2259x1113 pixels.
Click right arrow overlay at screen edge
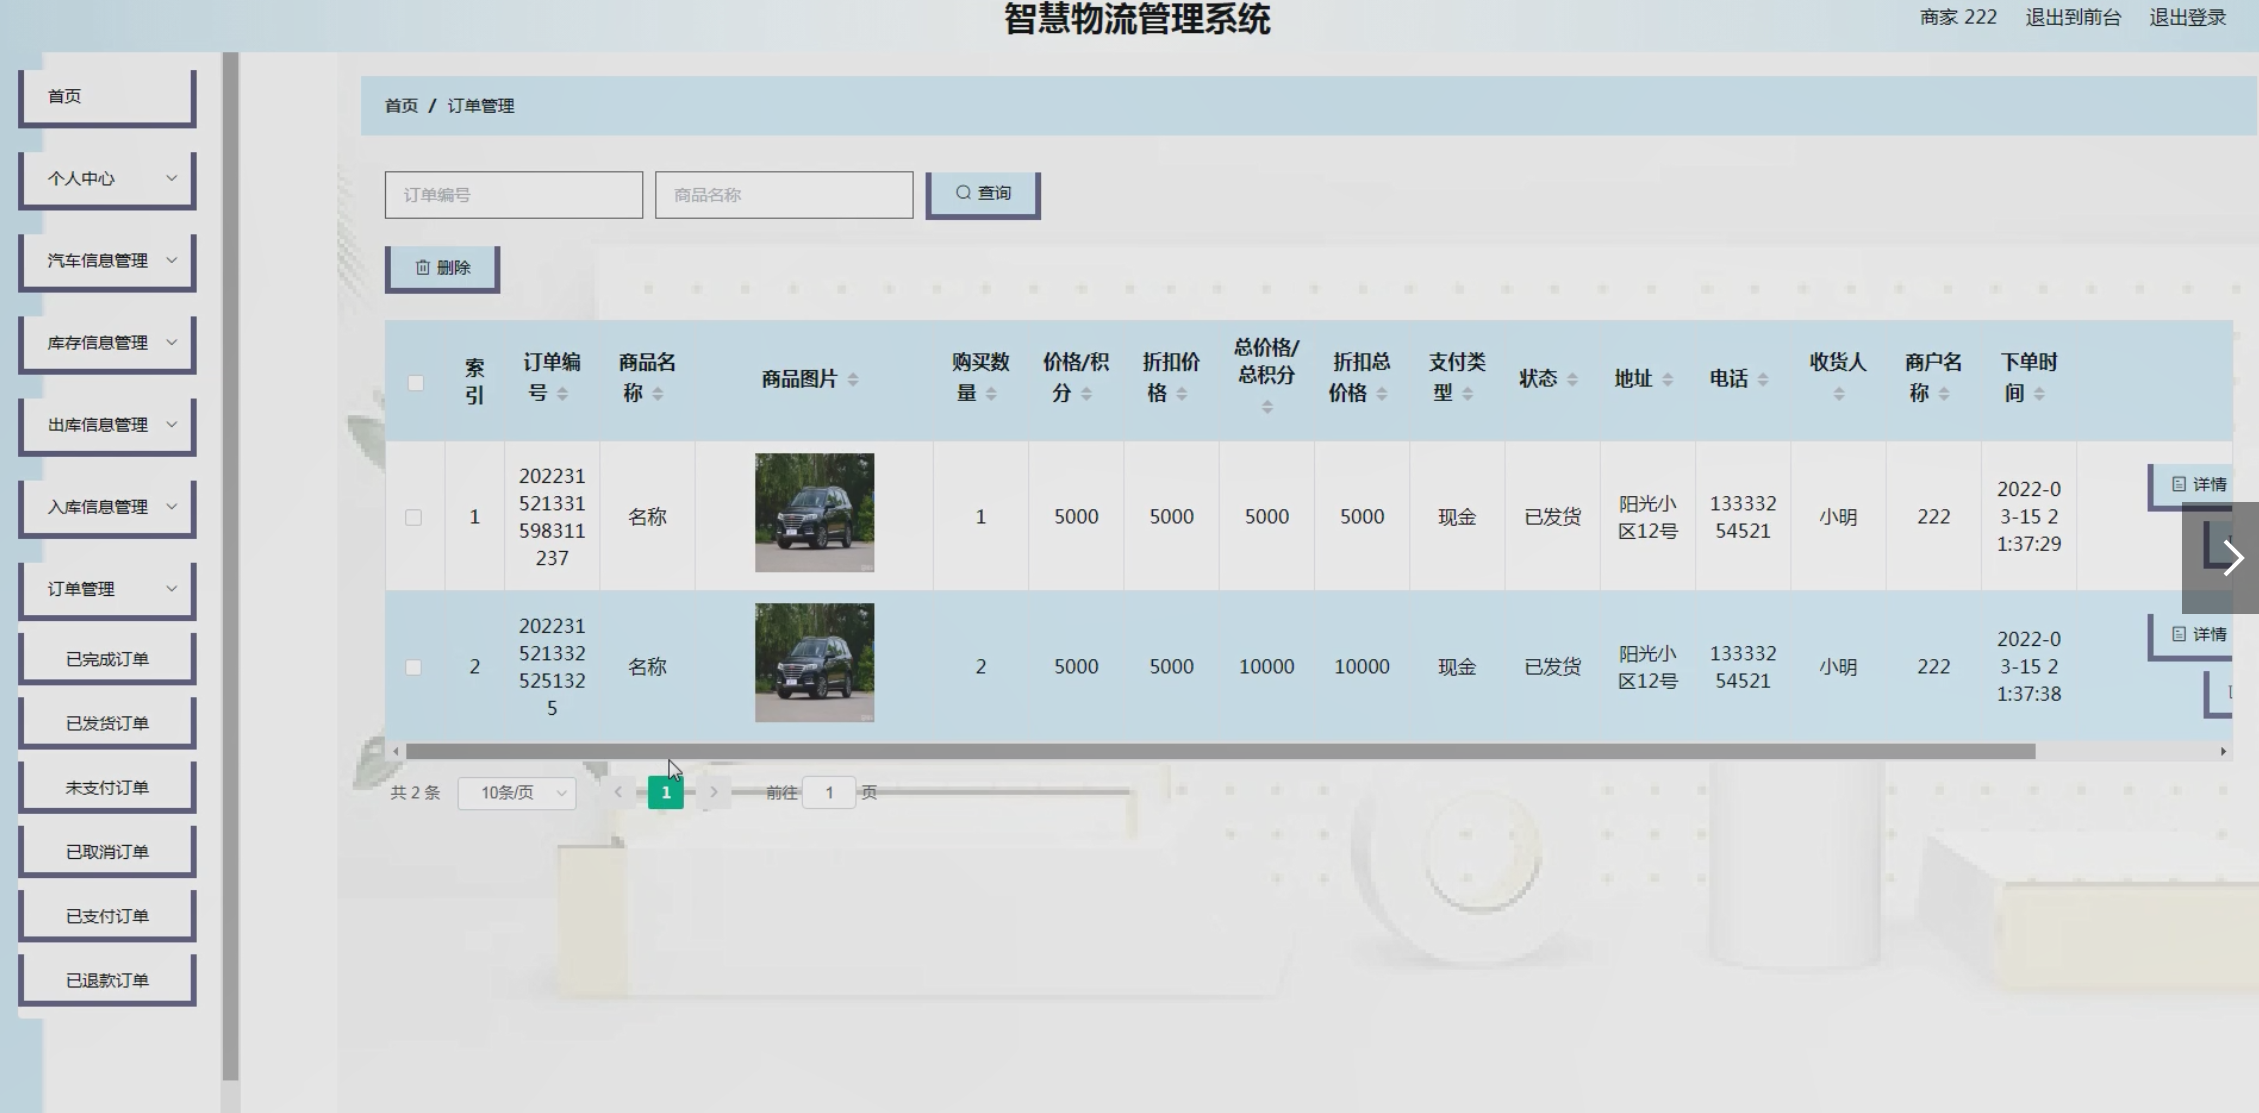pyautogui.click(x=2232, y=558)
